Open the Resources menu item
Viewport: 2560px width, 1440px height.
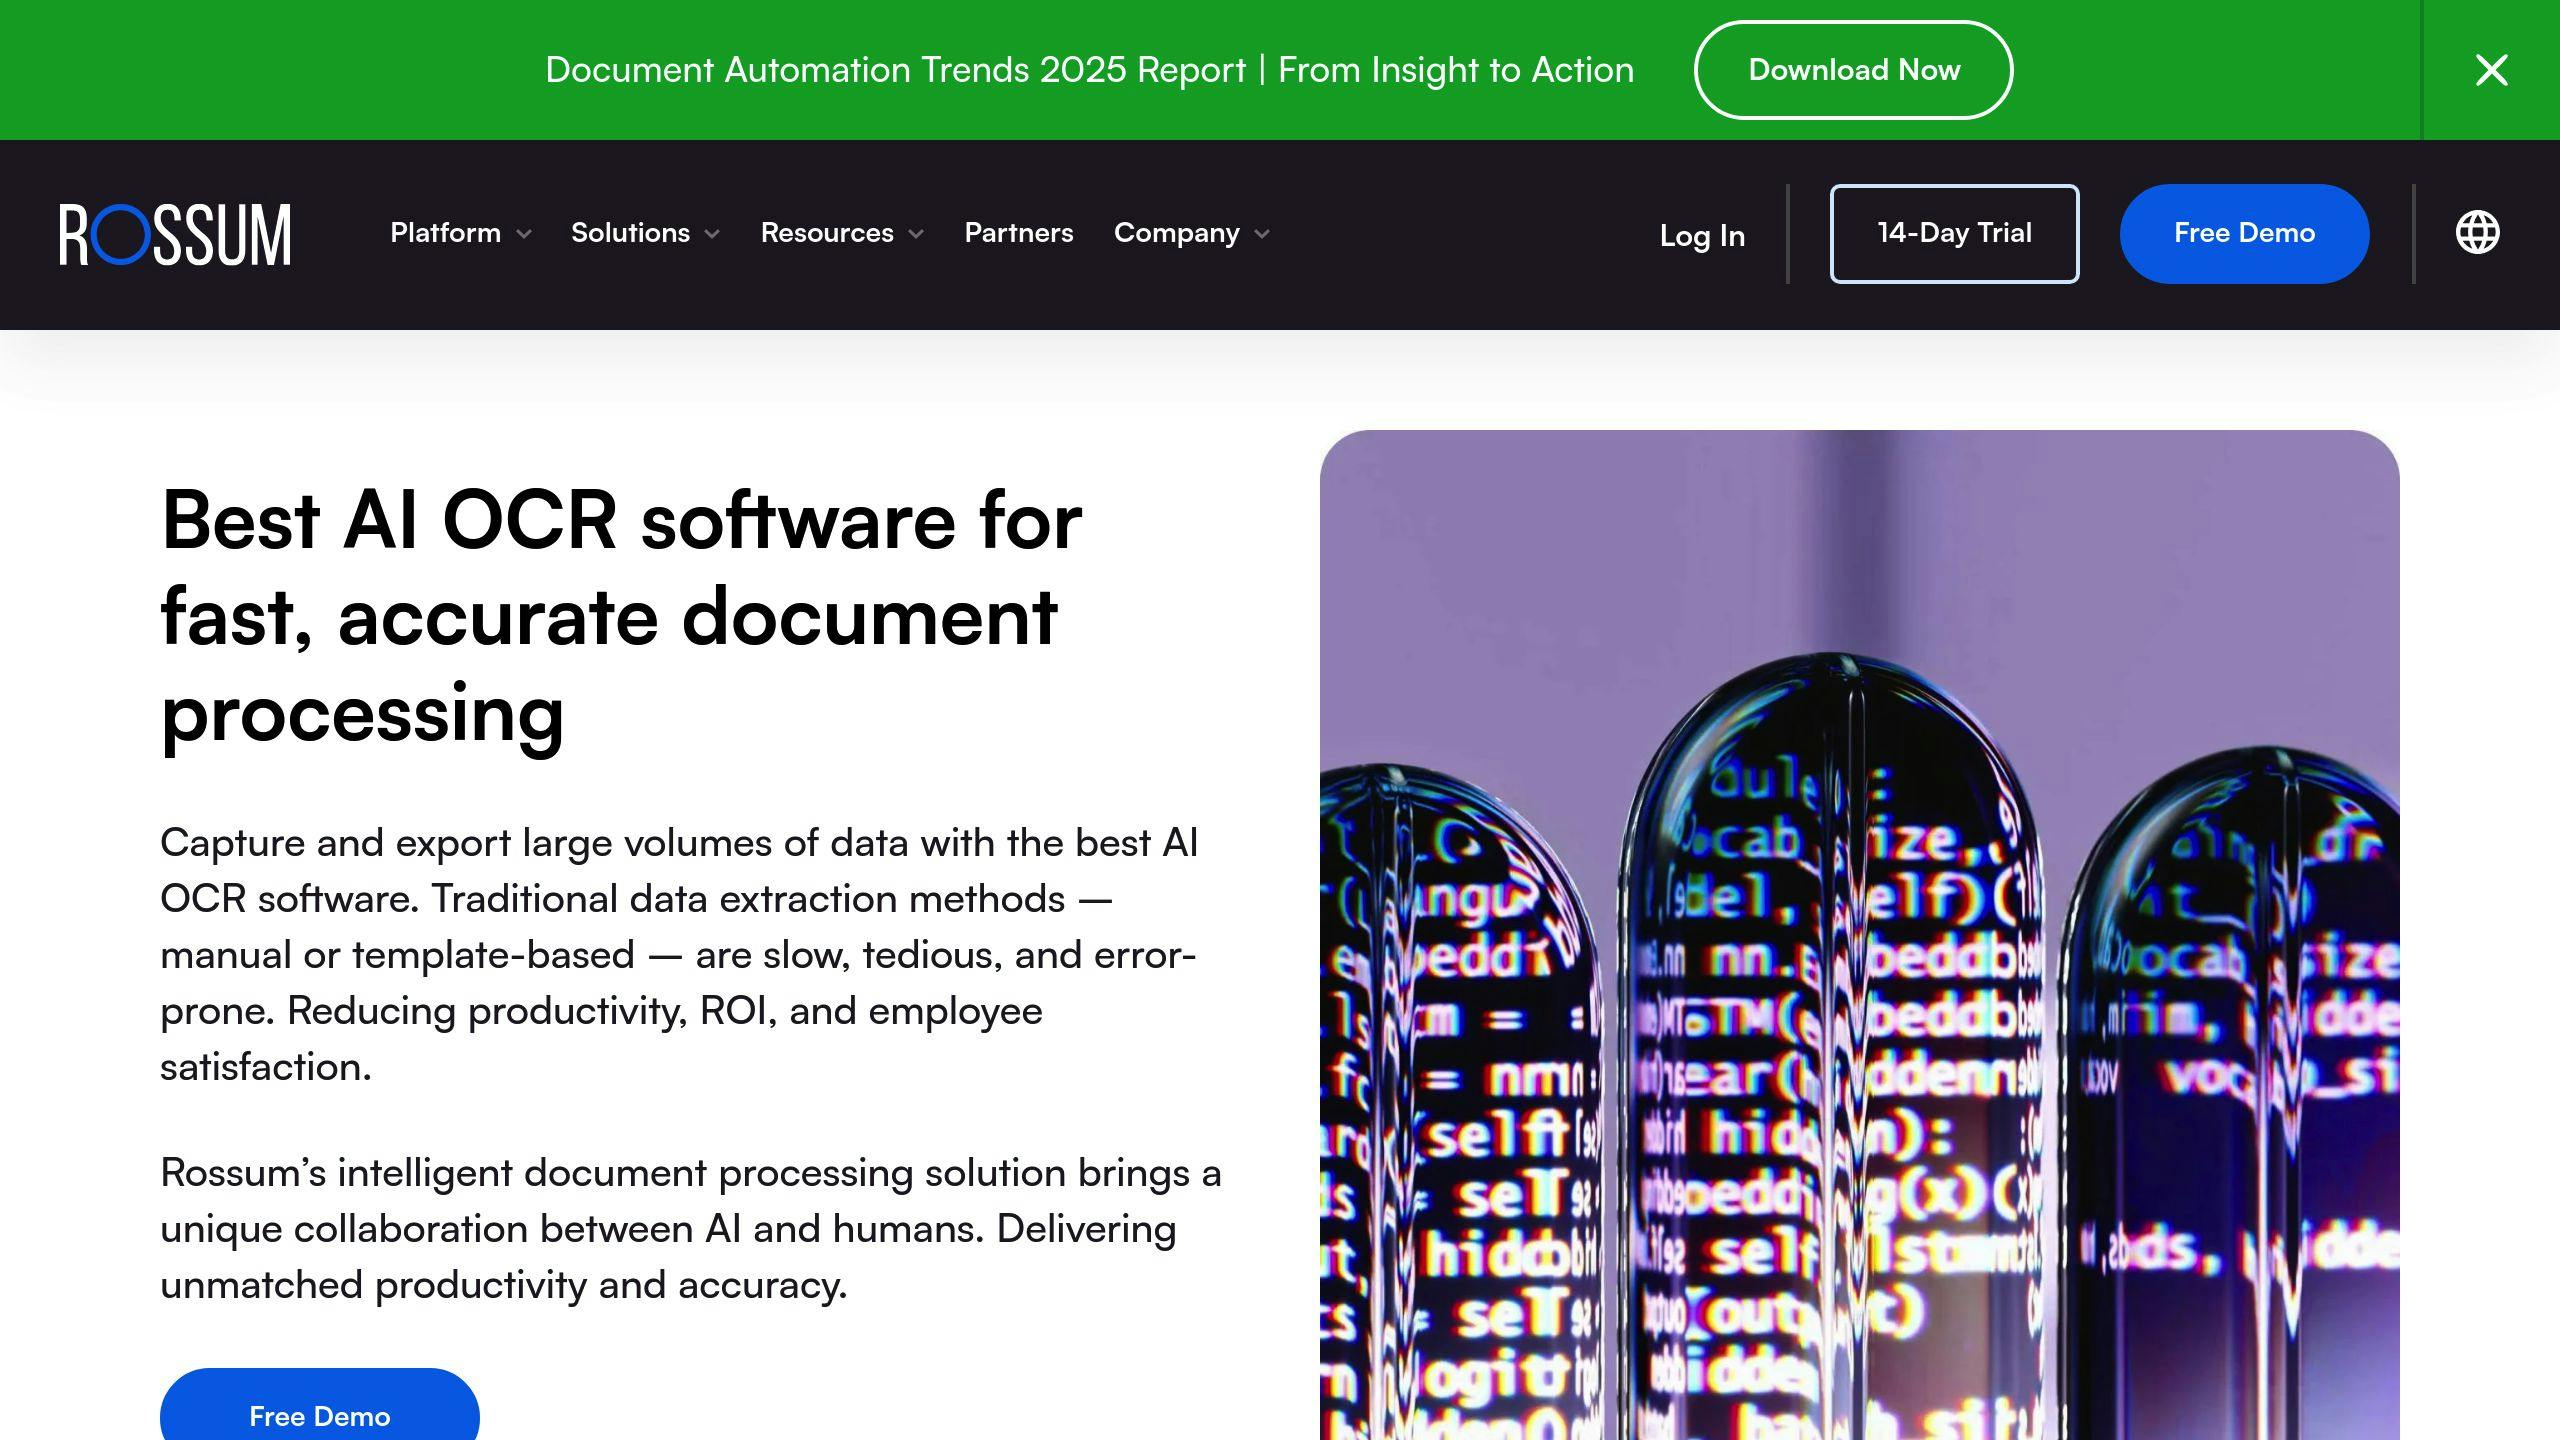(827, 233)
